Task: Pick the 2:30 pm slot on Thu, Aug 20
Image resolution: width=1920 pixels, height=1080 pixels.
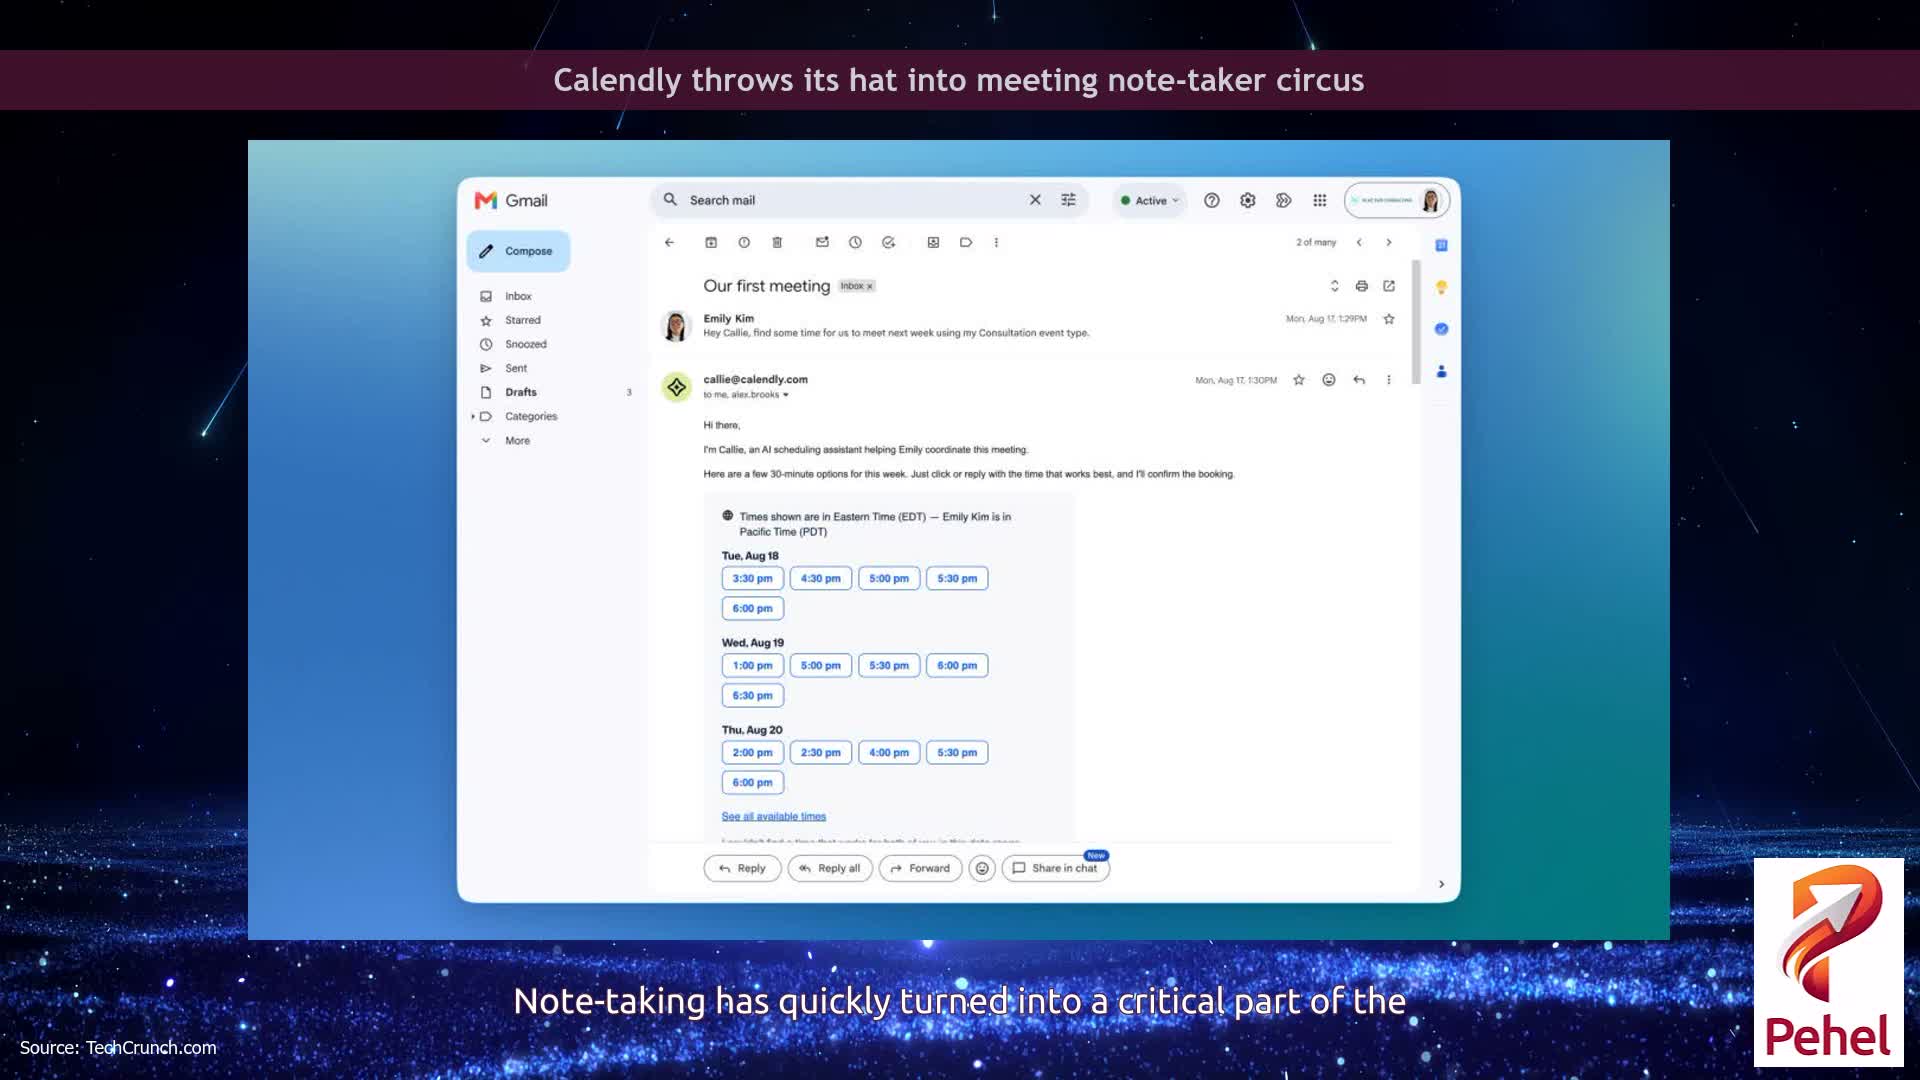Action: 820,752
